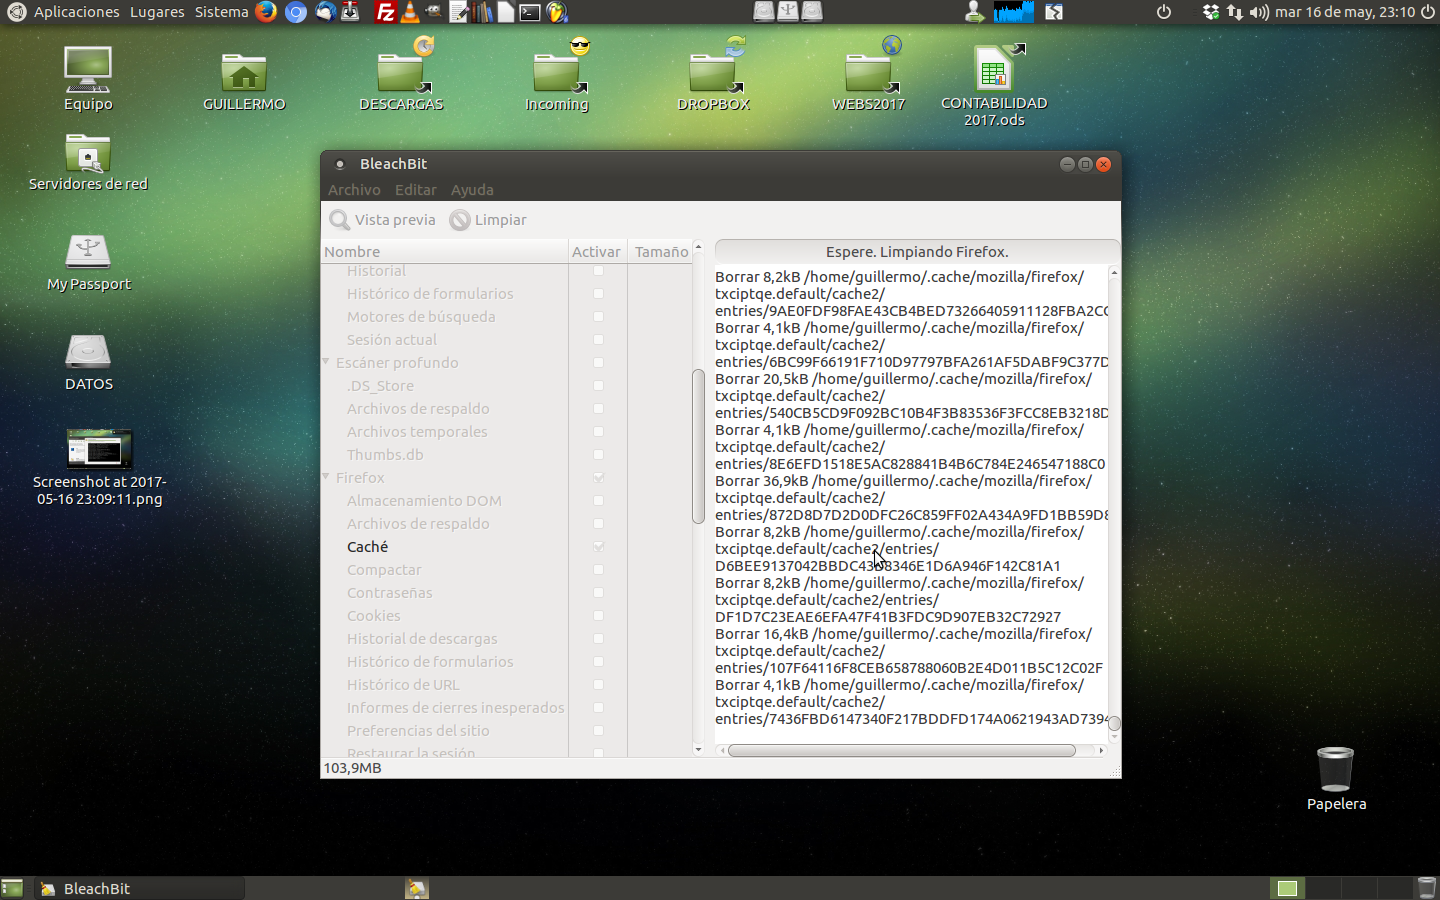Click the Vista previa magnifier icon
Viewport: 1440px width, 900px height.
coord(340,220)
